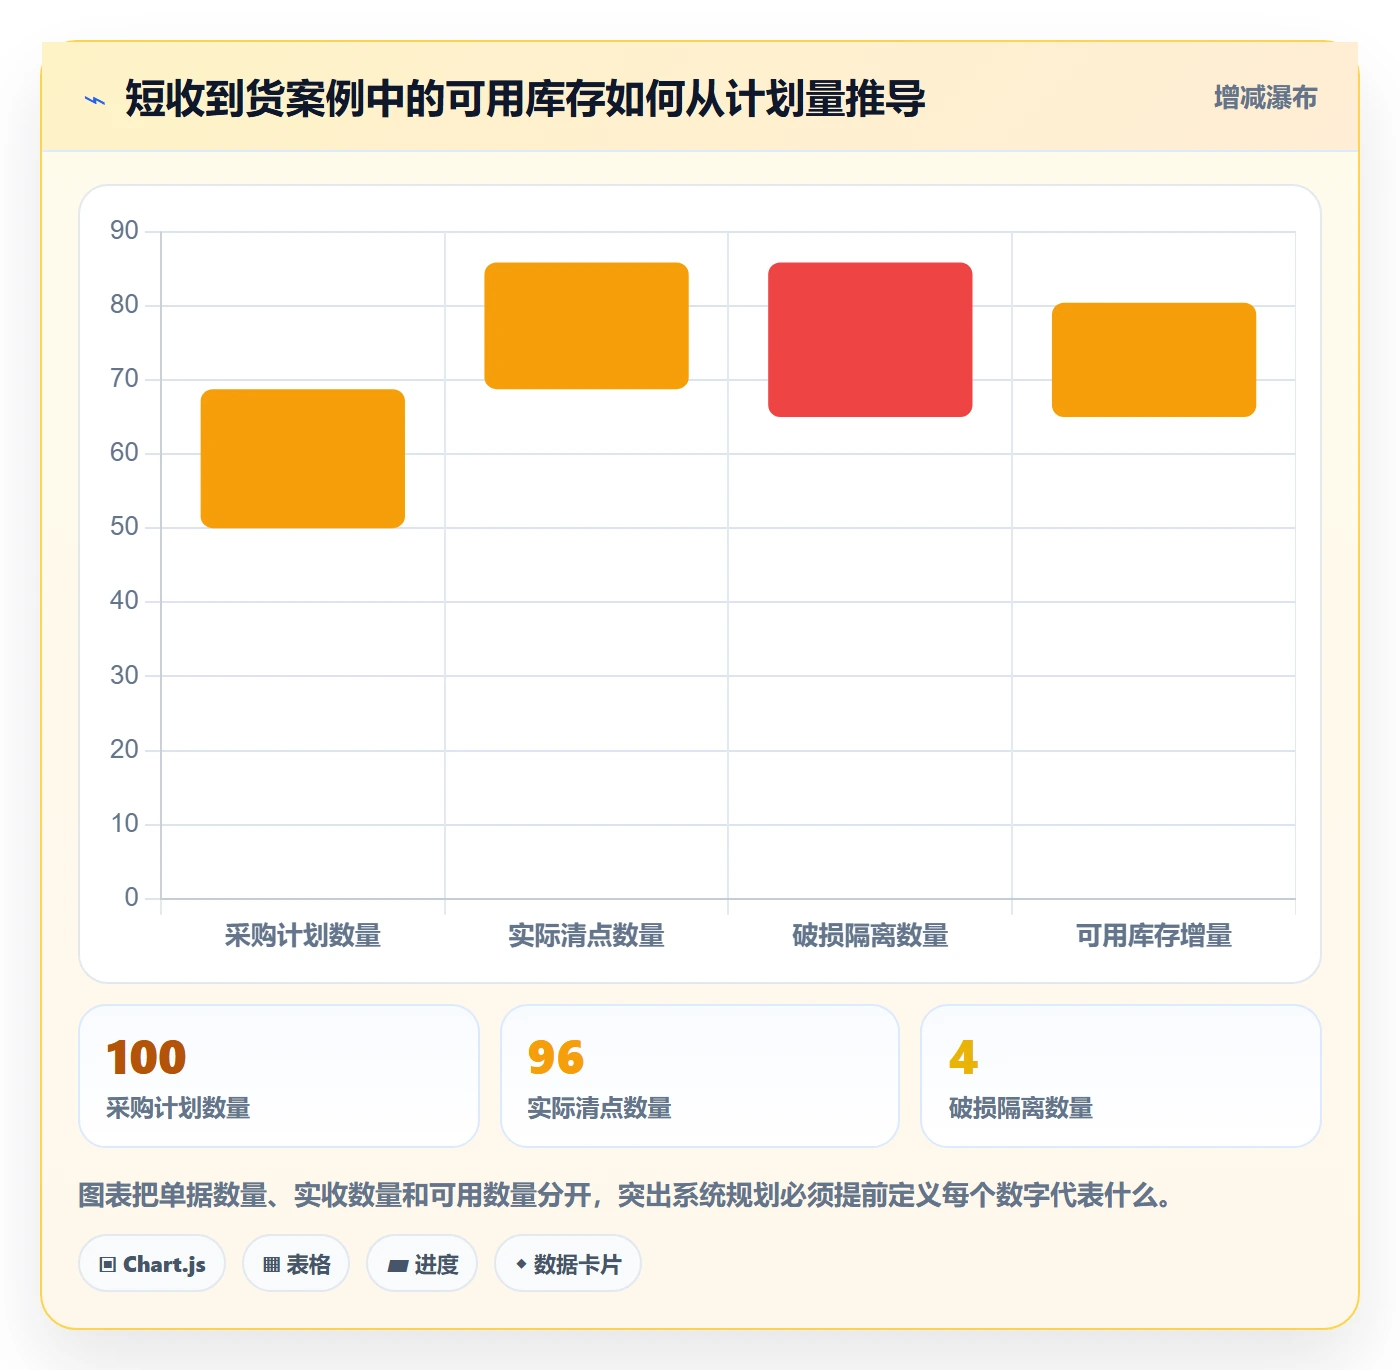1400x1370 pixels.
Task: Click the 表格 tag chip
Action: [296, 1264]
